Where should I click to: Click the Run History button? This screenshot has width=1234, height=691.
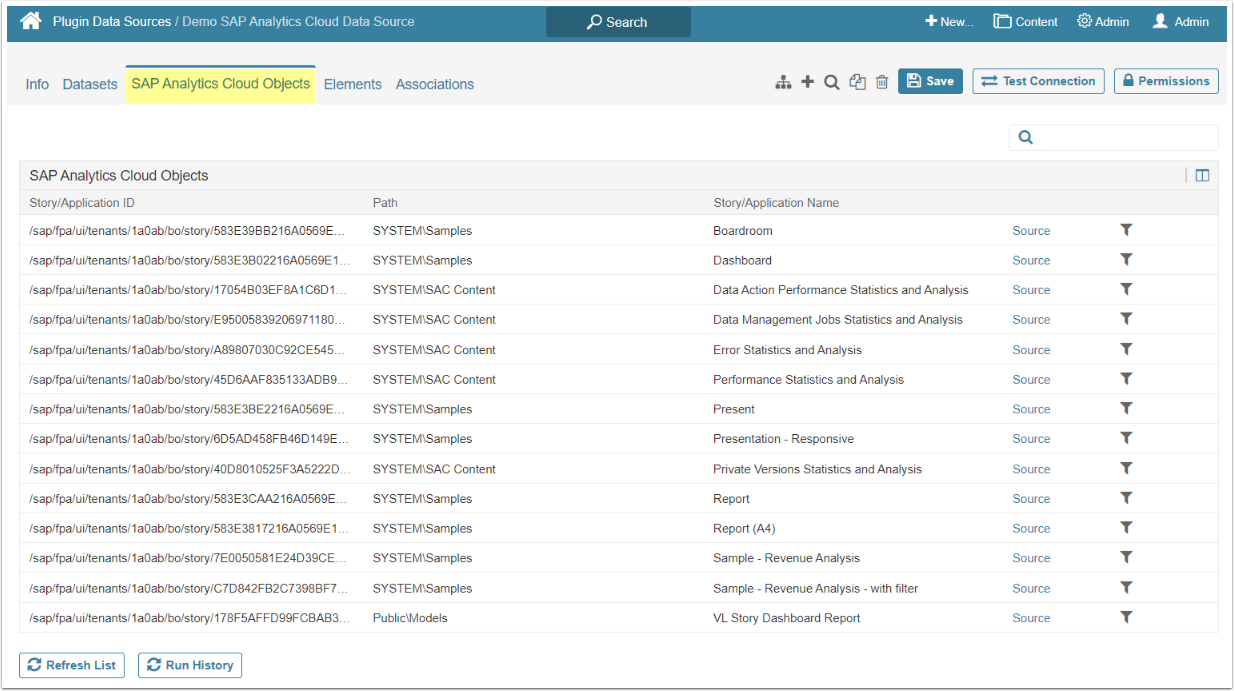[x=190, y=665]
